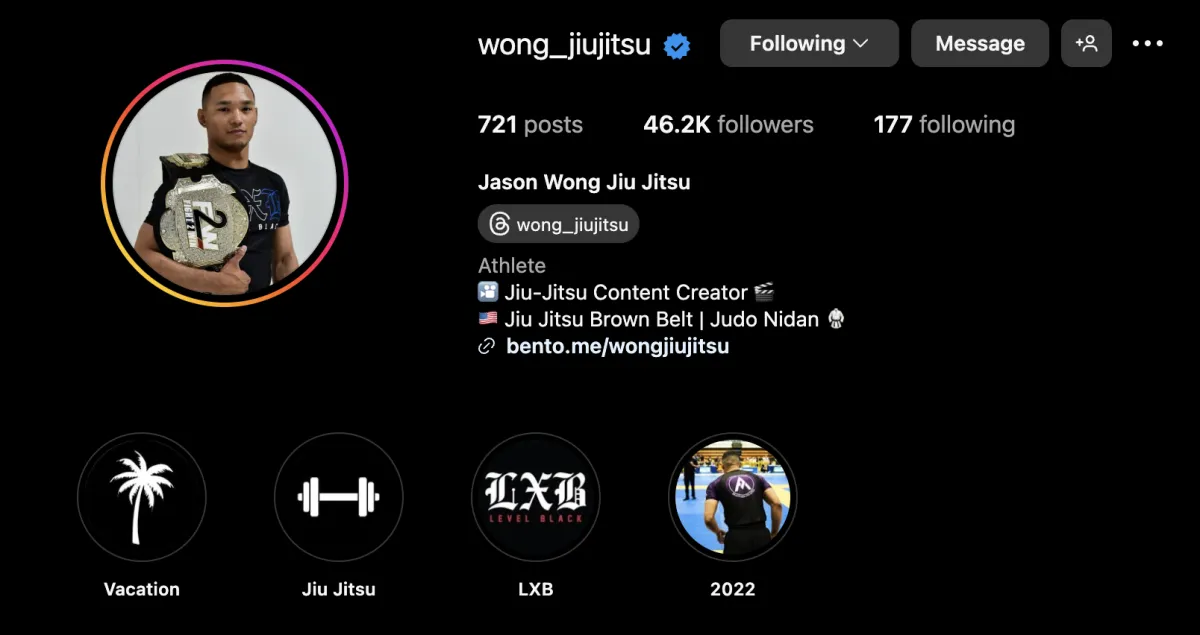
Task: Select the LXB highlight label text
Action: click(x=536, y=589)
